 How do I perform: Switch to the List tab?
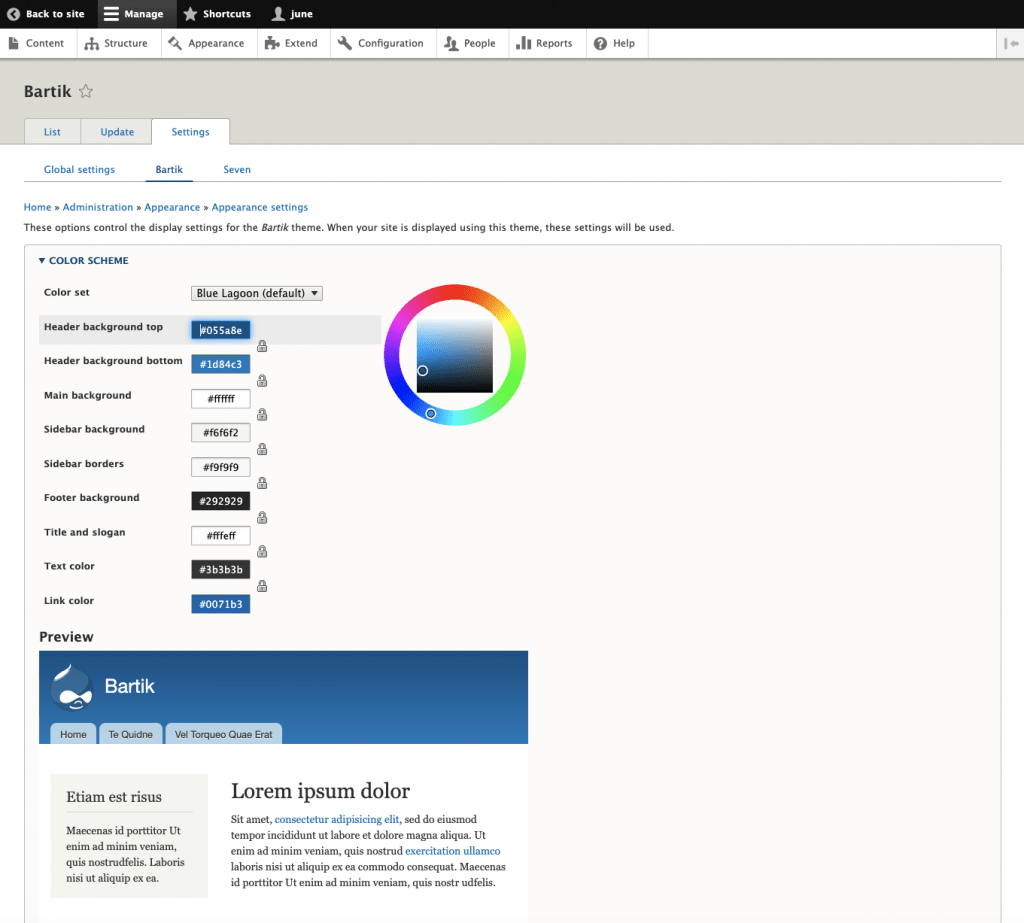pyautogui.click(x=52, y=132)
